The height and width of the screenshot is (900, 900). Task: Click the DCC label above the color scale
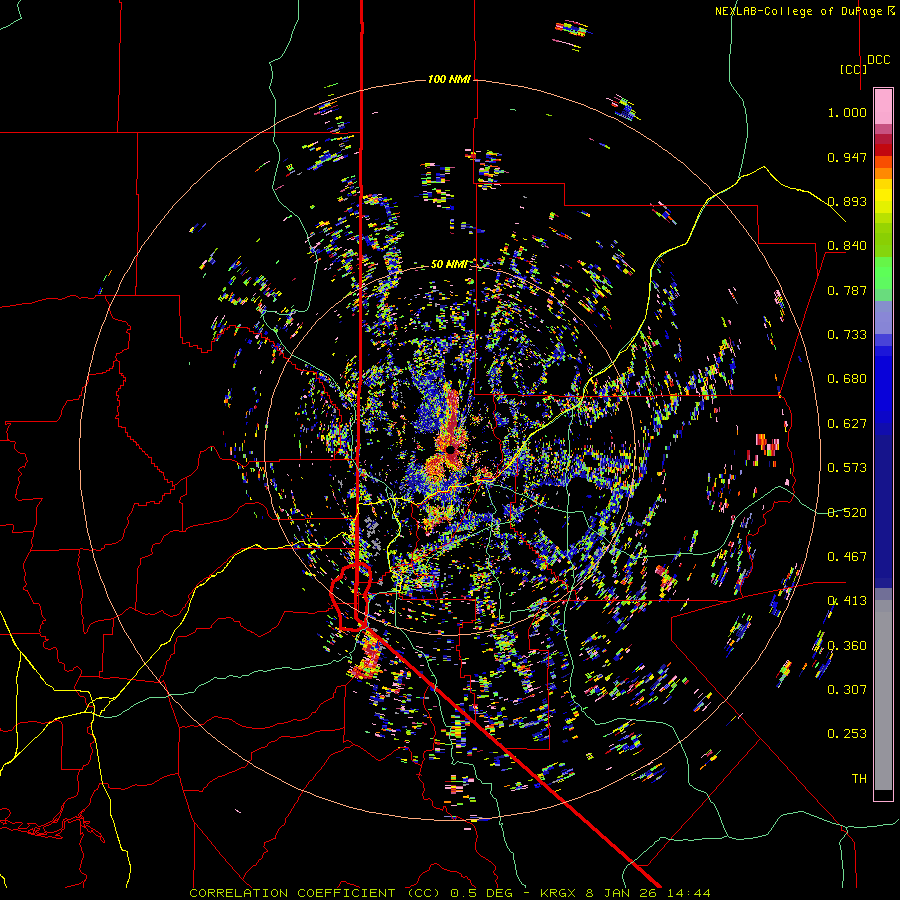pyautogui.click(x=878, y=60)
